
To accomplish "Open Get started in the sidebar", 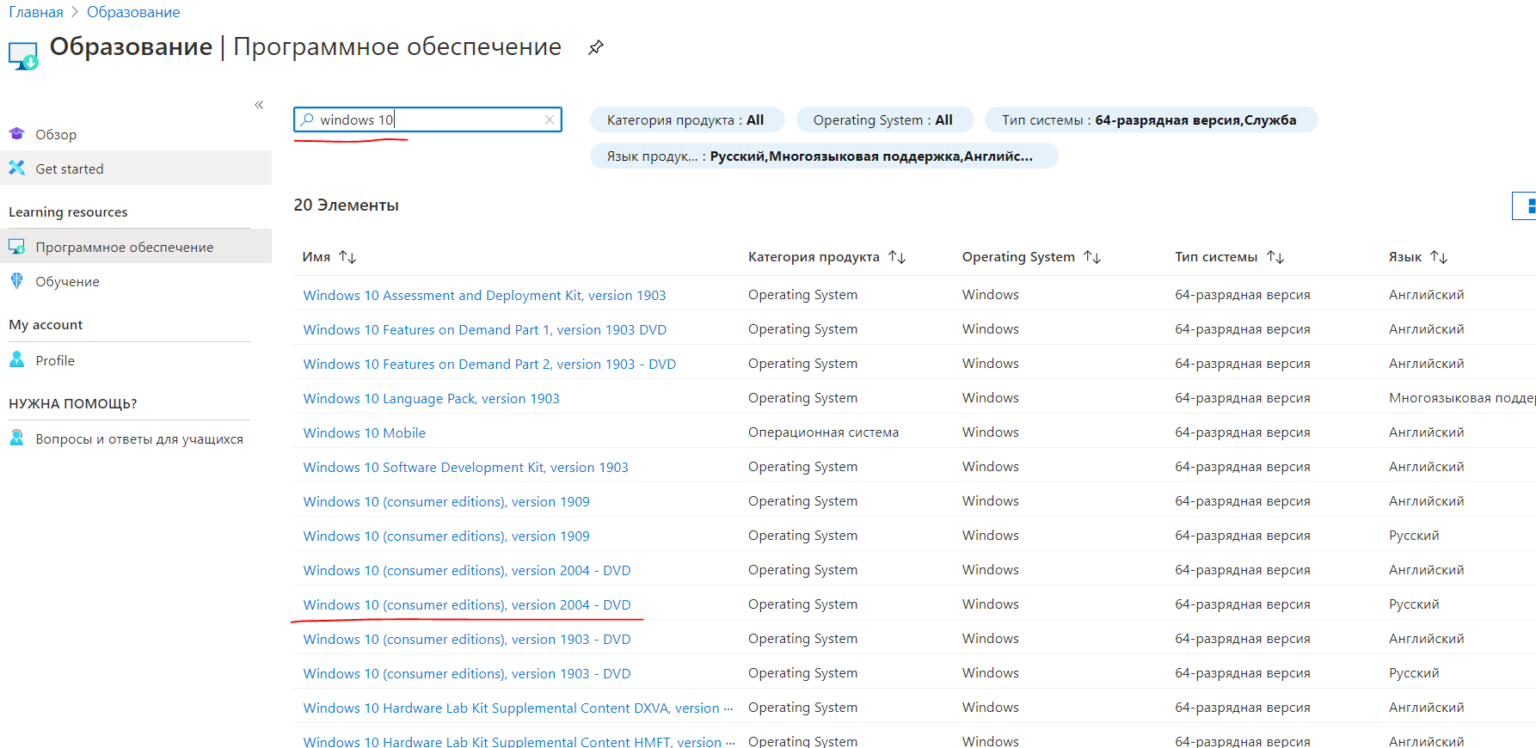I will tap(136, 168).
